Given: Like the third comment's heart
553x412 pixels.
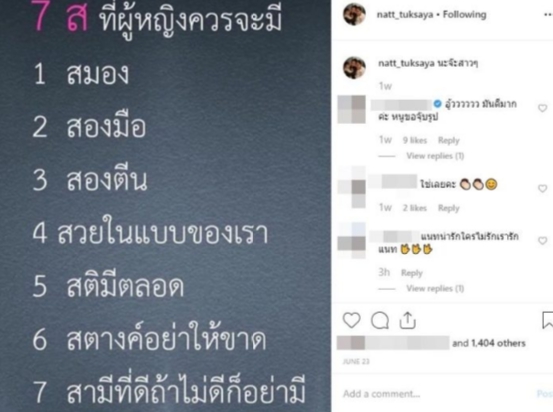Looking at the screenshot, I should click(x=542, y=241).
